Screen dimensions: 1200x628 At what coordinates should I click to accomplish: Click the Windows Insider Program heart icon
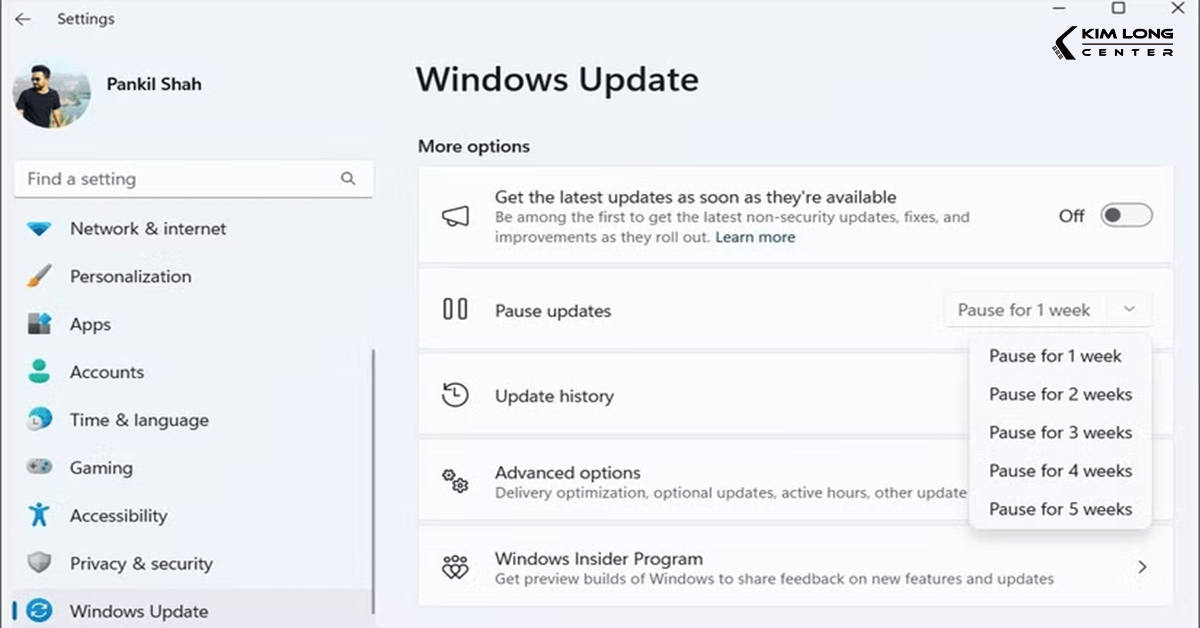[456, 567]
